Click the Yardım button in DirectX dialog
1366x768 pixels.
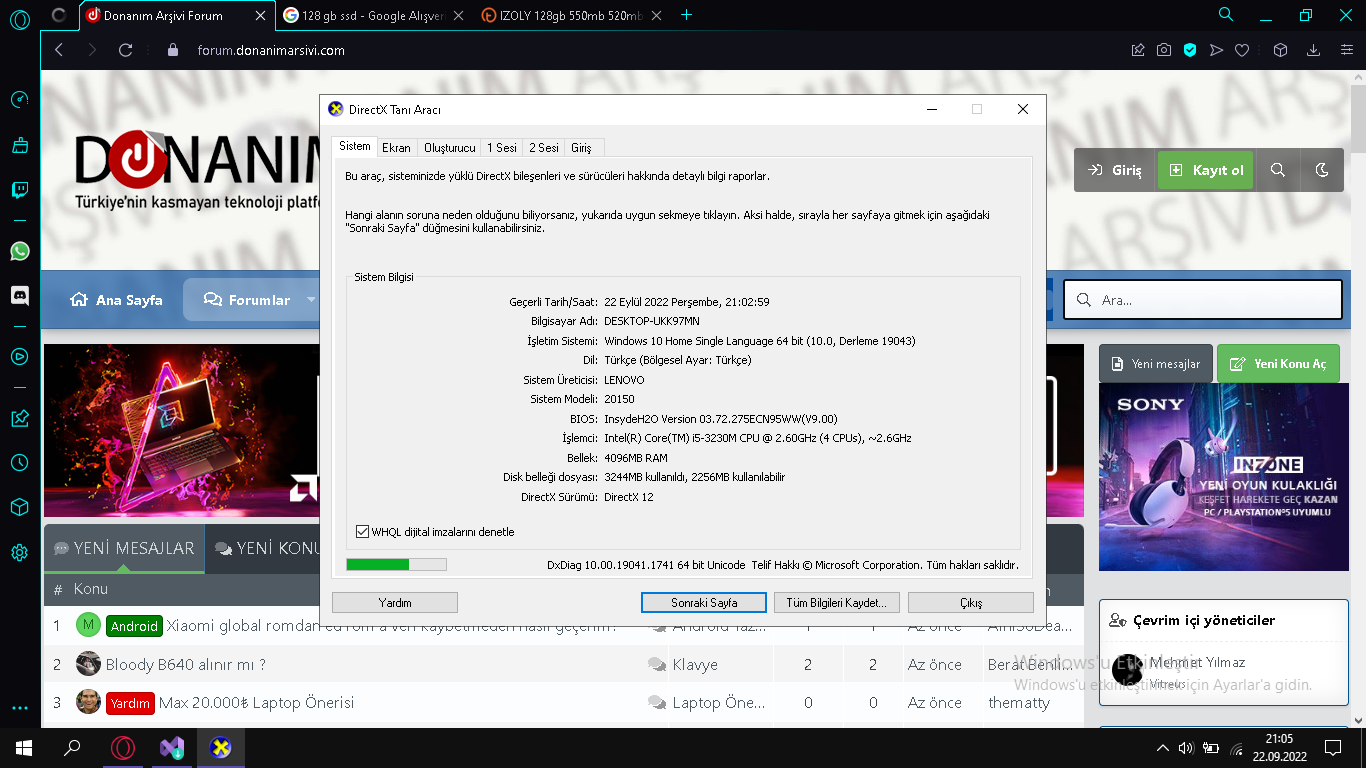395,603
